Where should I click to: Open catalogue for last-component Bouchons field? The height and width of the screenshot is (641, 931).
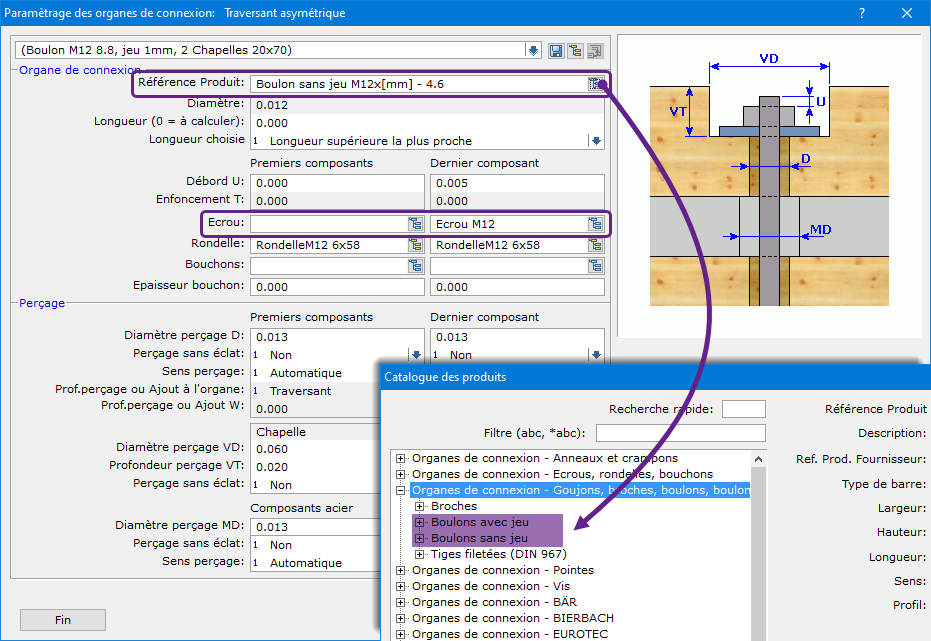(596, 266)
